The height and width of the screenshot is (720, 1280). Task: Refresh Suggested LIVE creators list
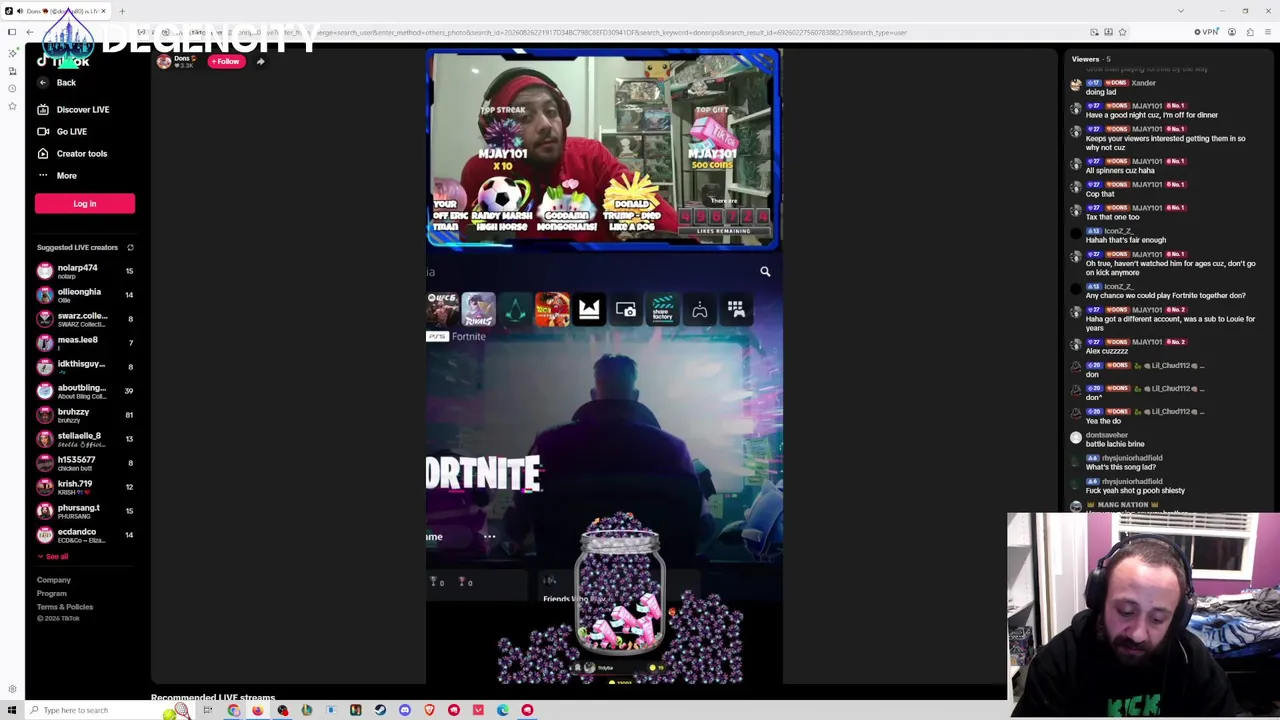point(130,248)
